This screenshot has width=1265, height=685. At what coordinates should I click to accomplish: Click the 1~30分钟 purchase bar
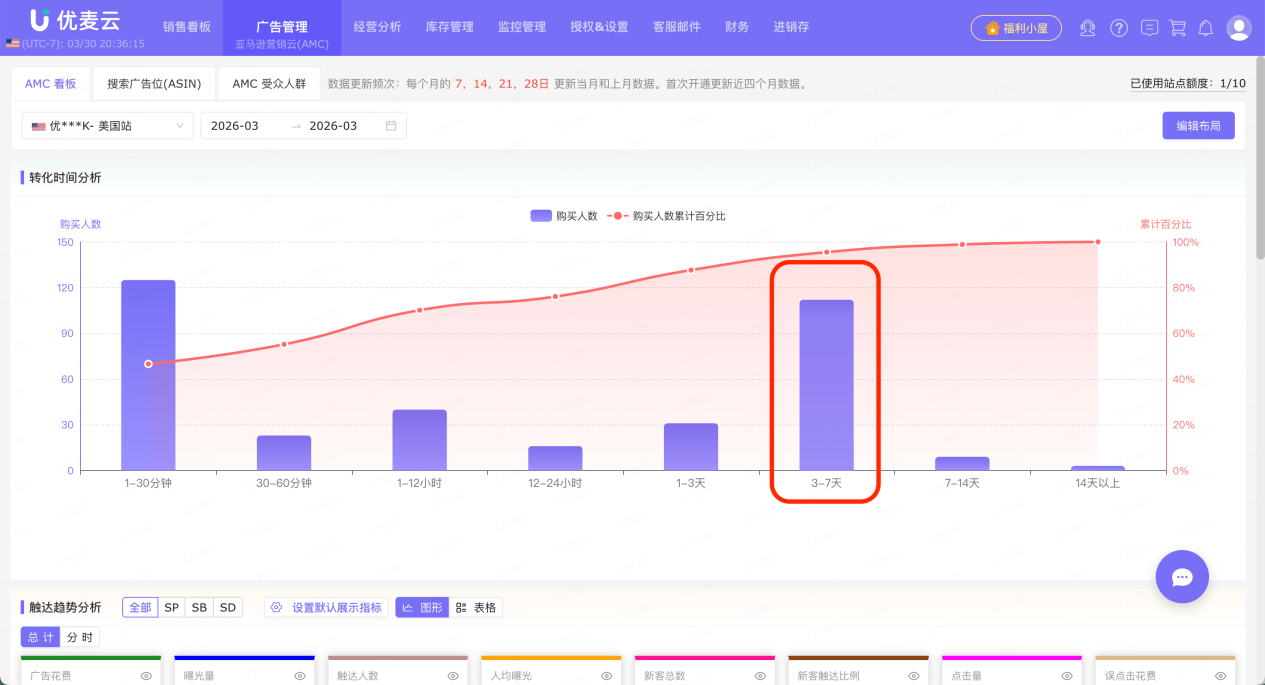(x=148, y=375)
